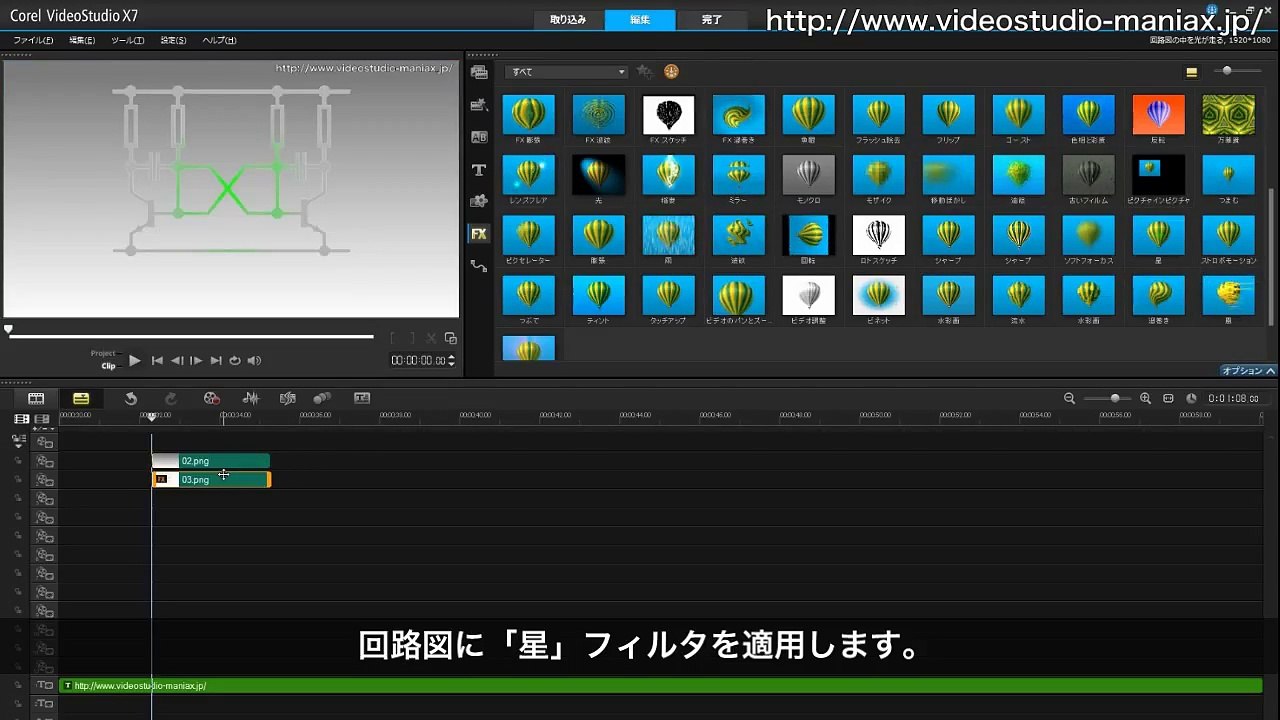Viewport: 1280px width, 720px height.
Task: Switch to the 取り込み tab
Action: [x=569, y=19]
